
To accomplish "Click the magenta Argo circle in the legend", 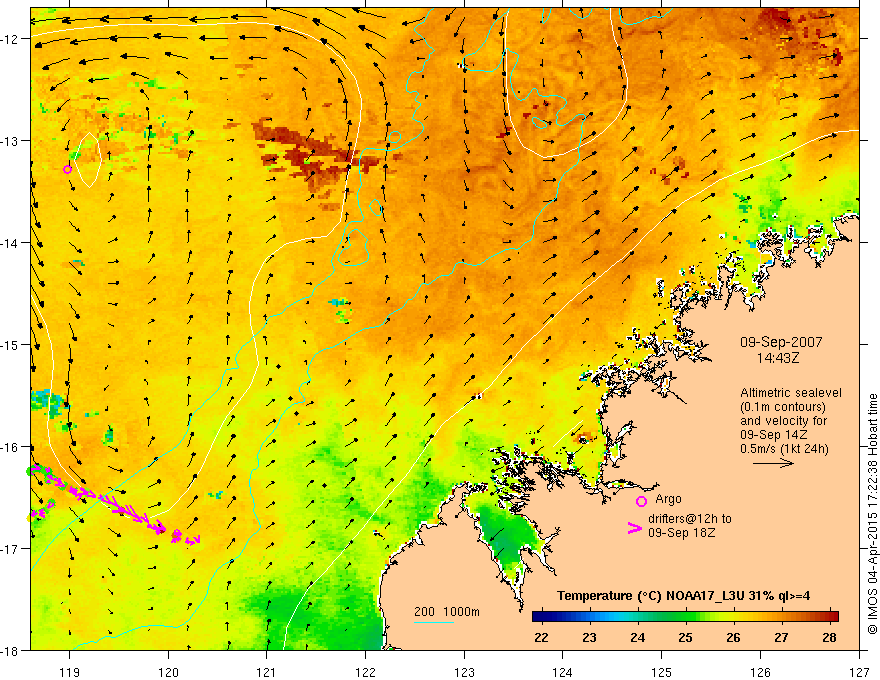I will [641, 501].
